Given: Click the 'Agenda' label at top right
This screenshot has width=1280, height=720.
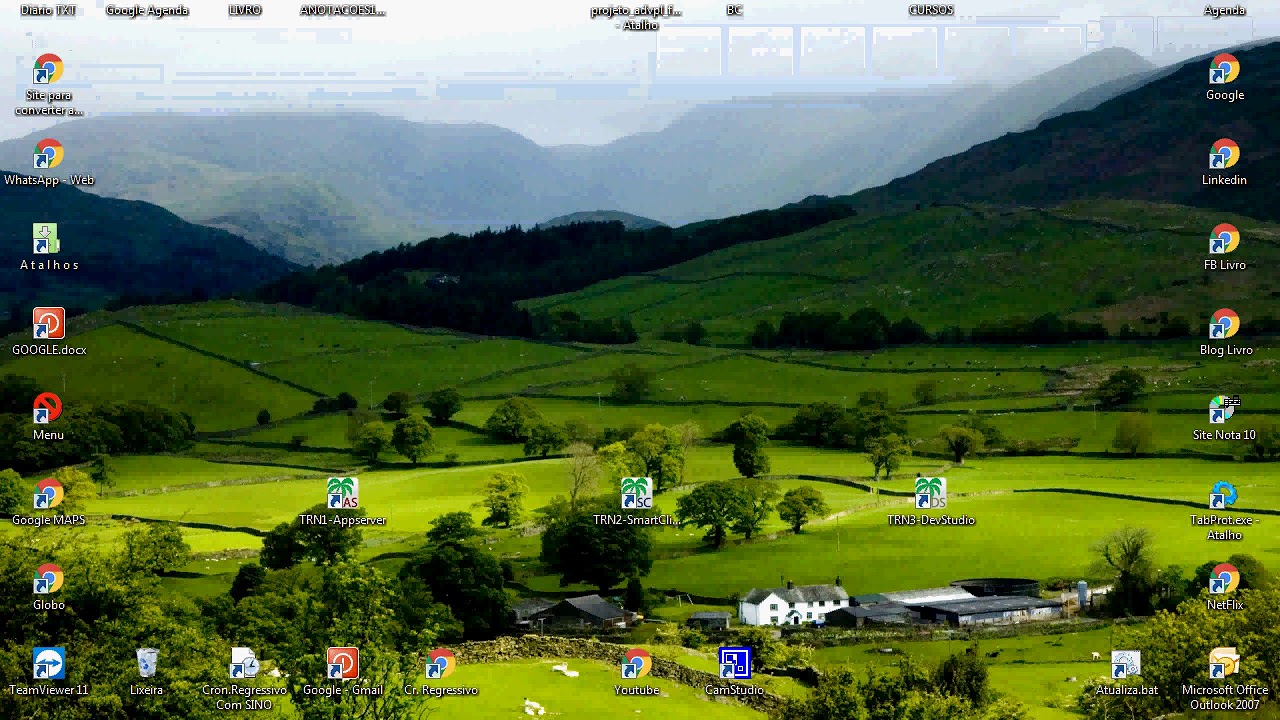Looking at the screenshot, I should pos(1224,10).
